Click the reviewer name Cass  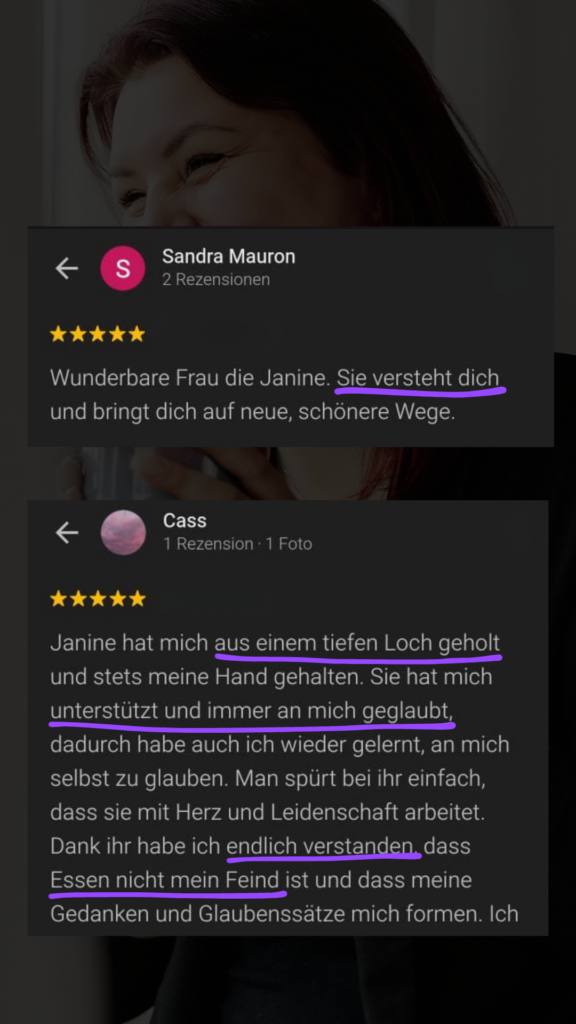click(185, 520)
